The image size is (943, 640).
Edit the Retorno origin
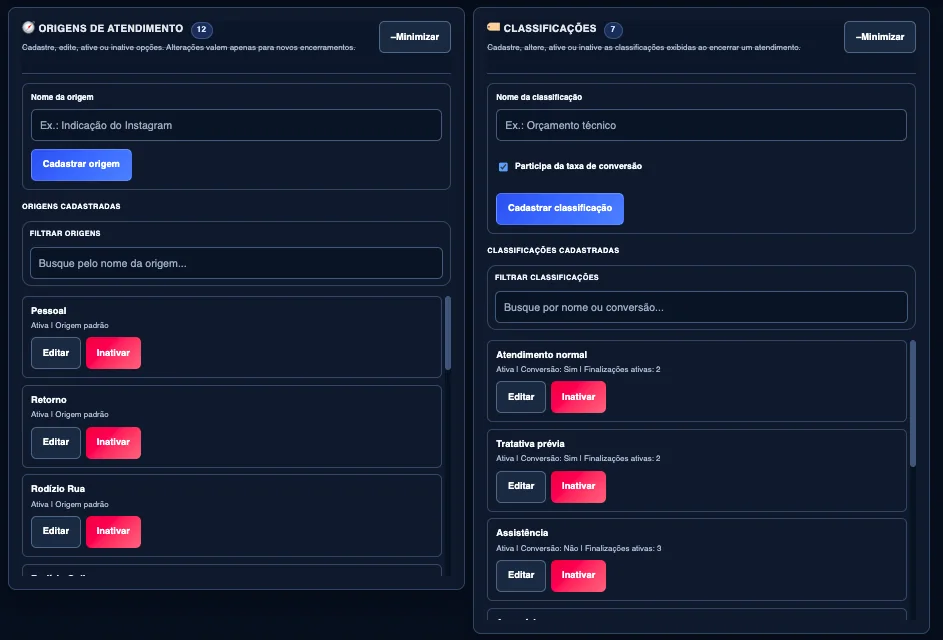pos(56,442)
